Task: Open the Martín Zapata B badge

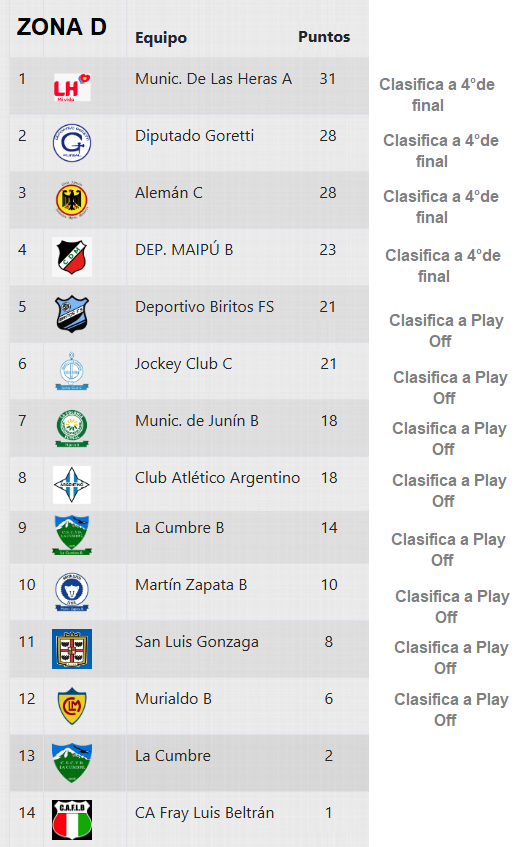Action: pos(72,592)
